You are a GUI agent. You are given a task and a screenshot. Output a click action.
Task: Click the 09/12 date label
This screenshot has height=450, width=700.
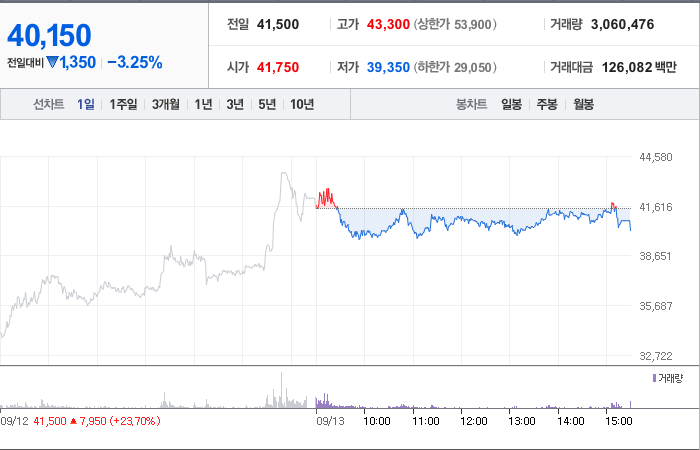point(15,421)
